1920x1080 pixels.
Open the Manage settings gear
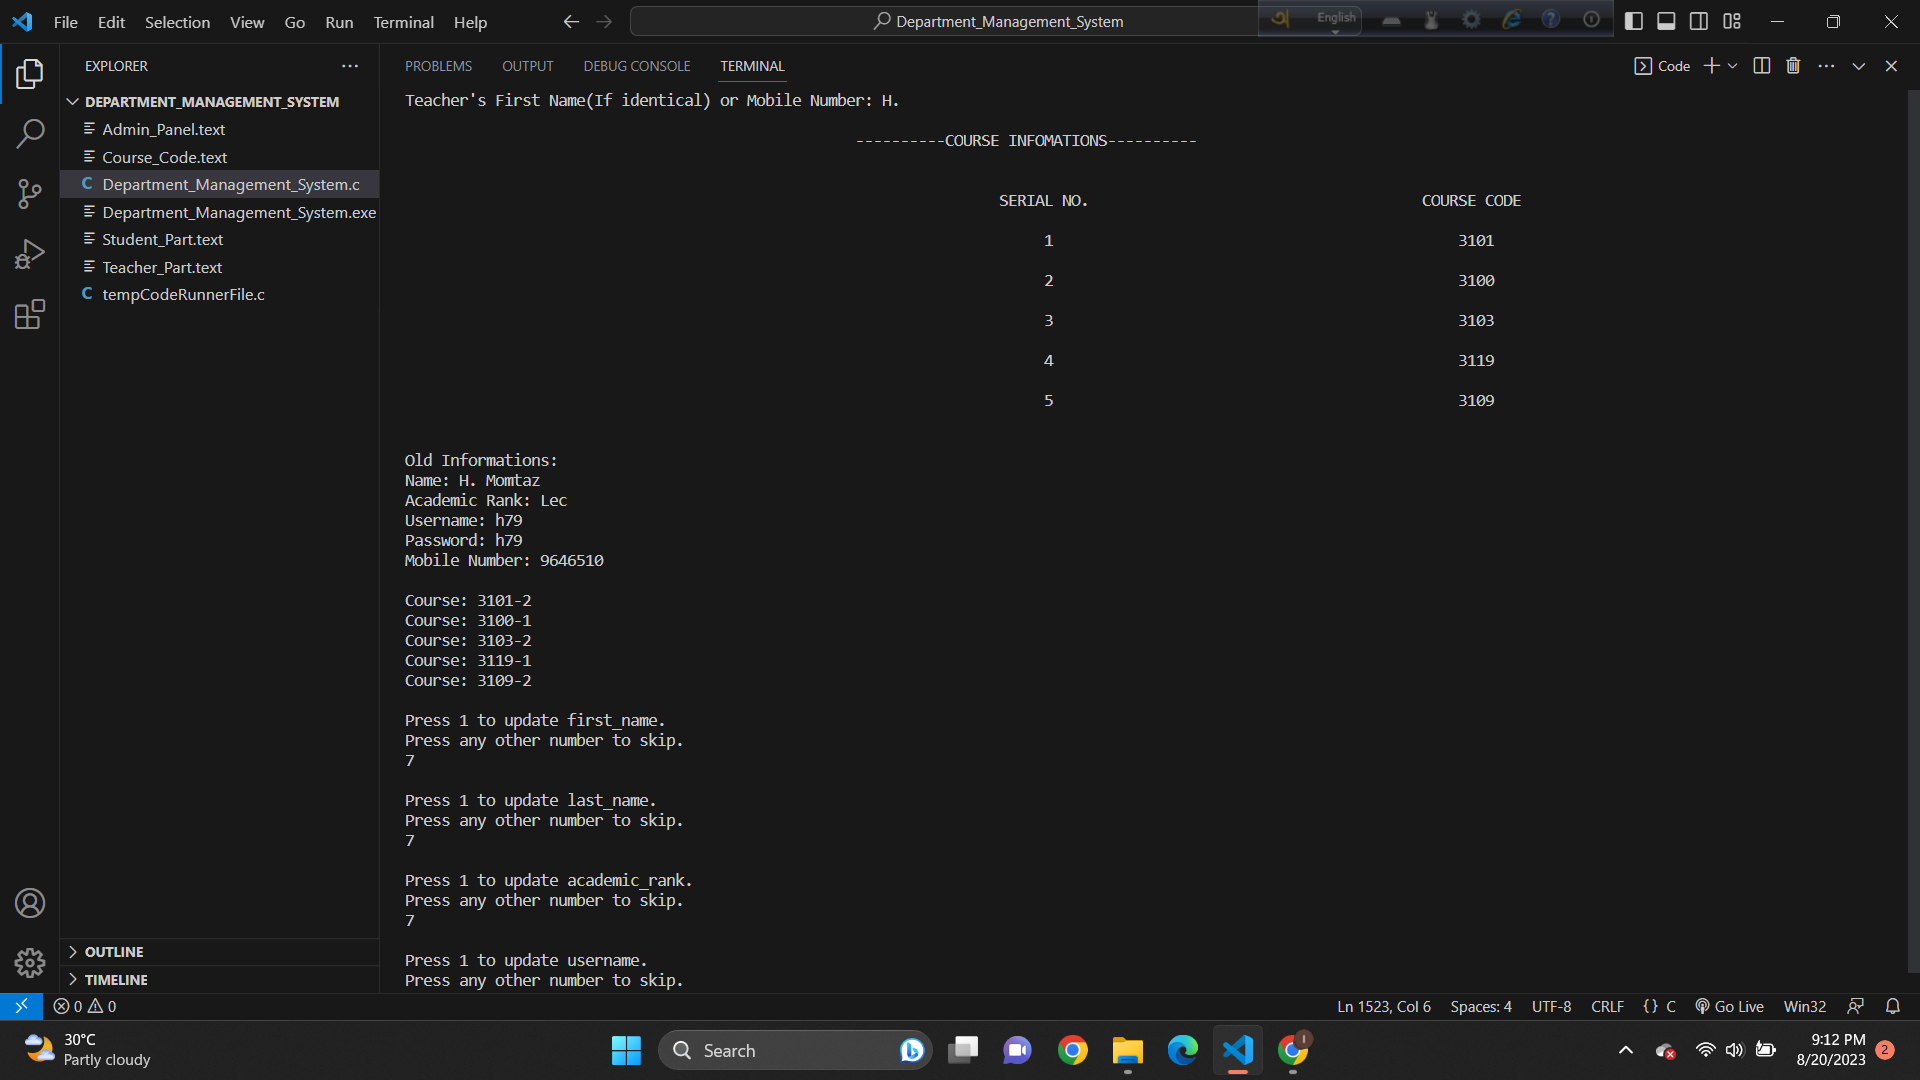tap(30, 962)
